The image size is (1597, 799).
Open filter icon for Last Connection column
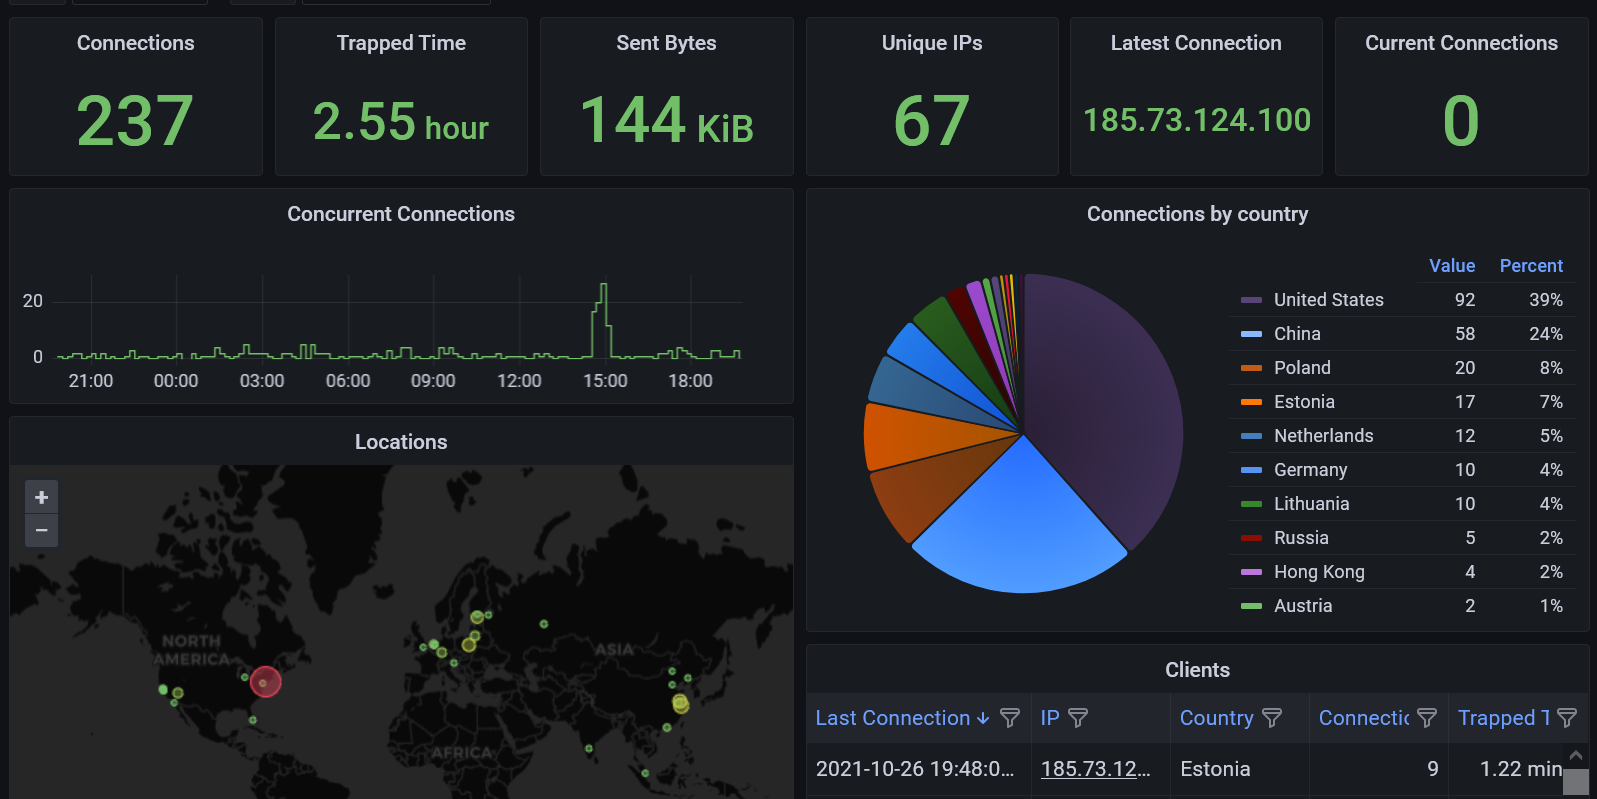click(x=1010, y=718)
